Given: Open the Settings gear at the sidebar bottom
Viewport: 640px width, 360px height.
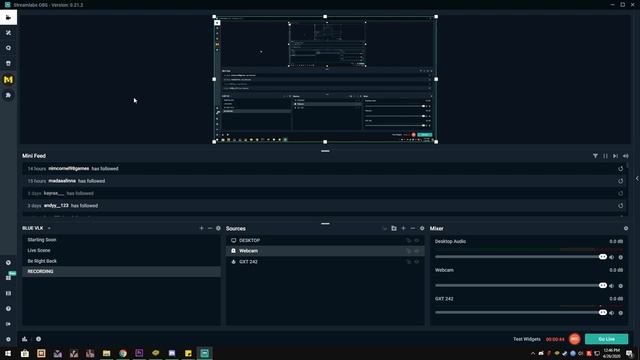Looking at the screenshot, I should 8,339.
